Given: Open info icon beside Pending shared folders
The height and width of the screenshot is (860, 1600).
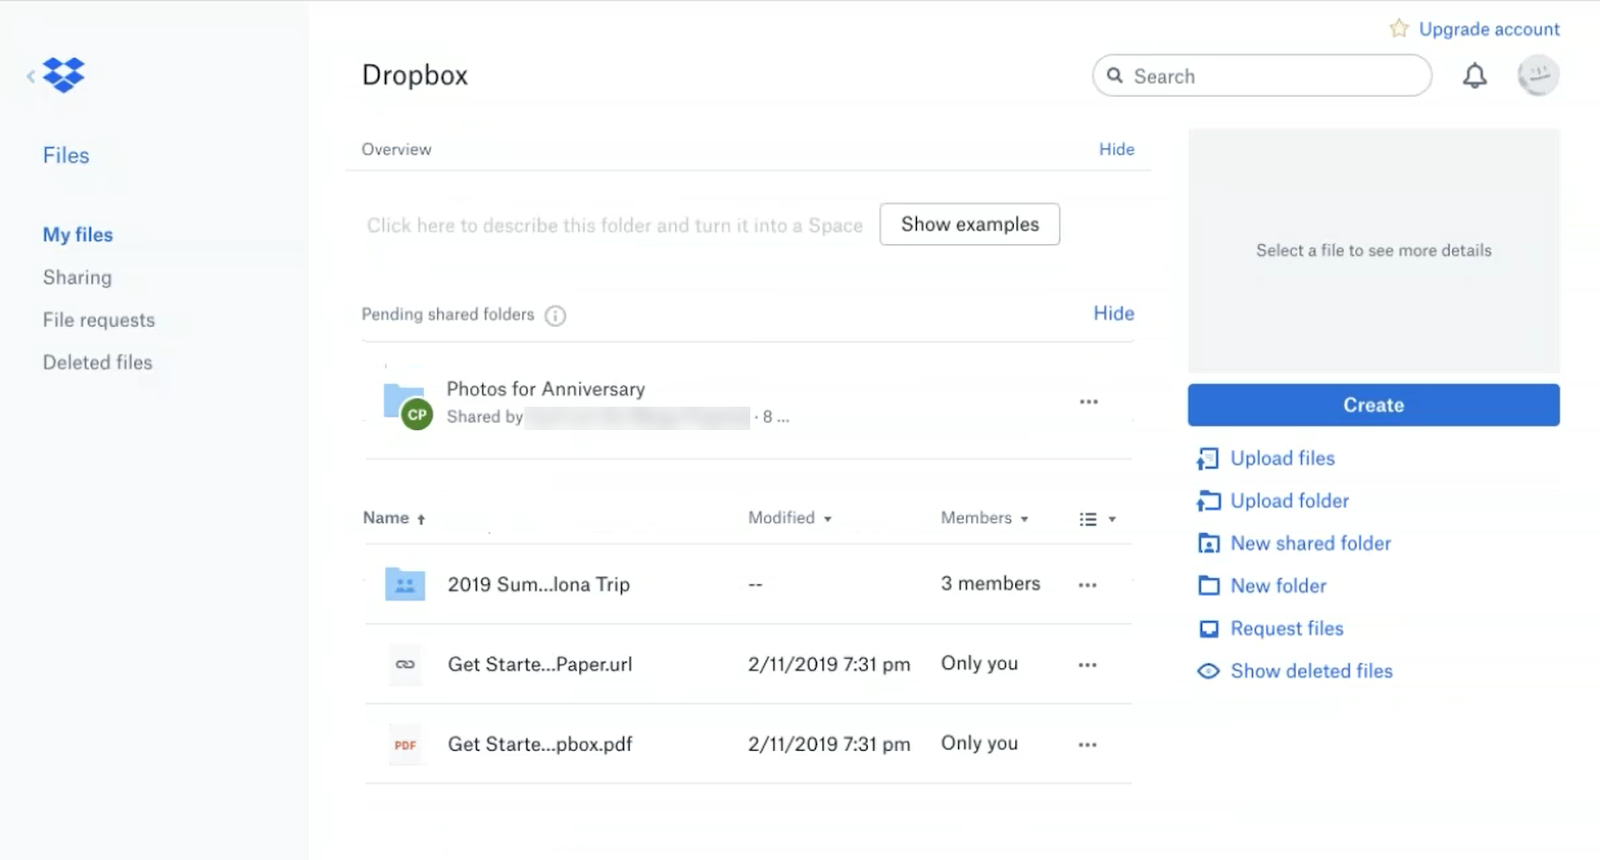Looking at the screenshot, I should coord(555,316).
